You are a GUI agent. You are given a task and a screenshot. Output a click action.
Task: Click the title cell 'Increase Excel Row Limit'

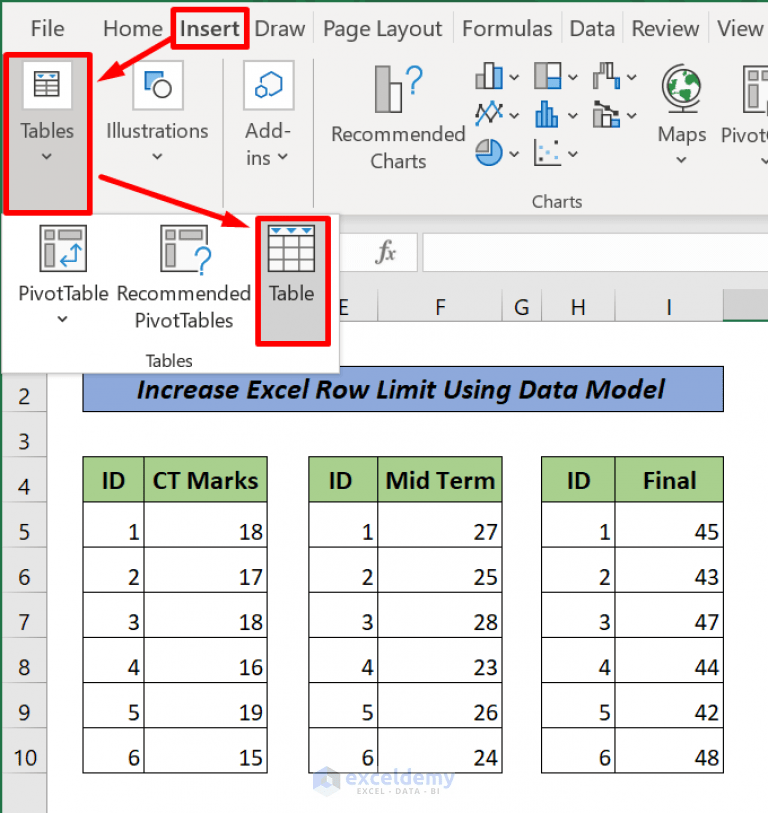(403, 389)
